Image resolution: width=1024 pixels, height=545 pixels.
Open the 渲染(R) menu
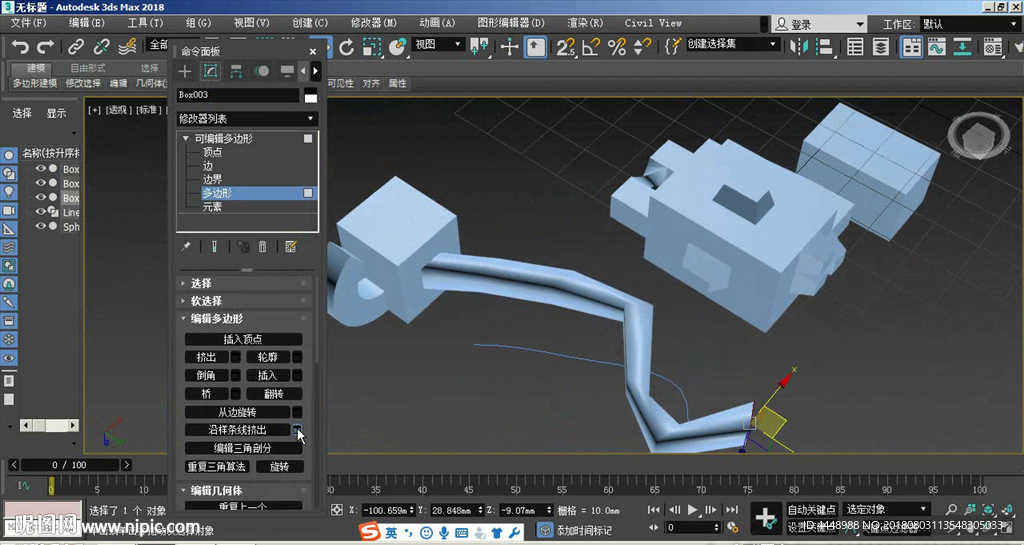(x=585, y=23)
